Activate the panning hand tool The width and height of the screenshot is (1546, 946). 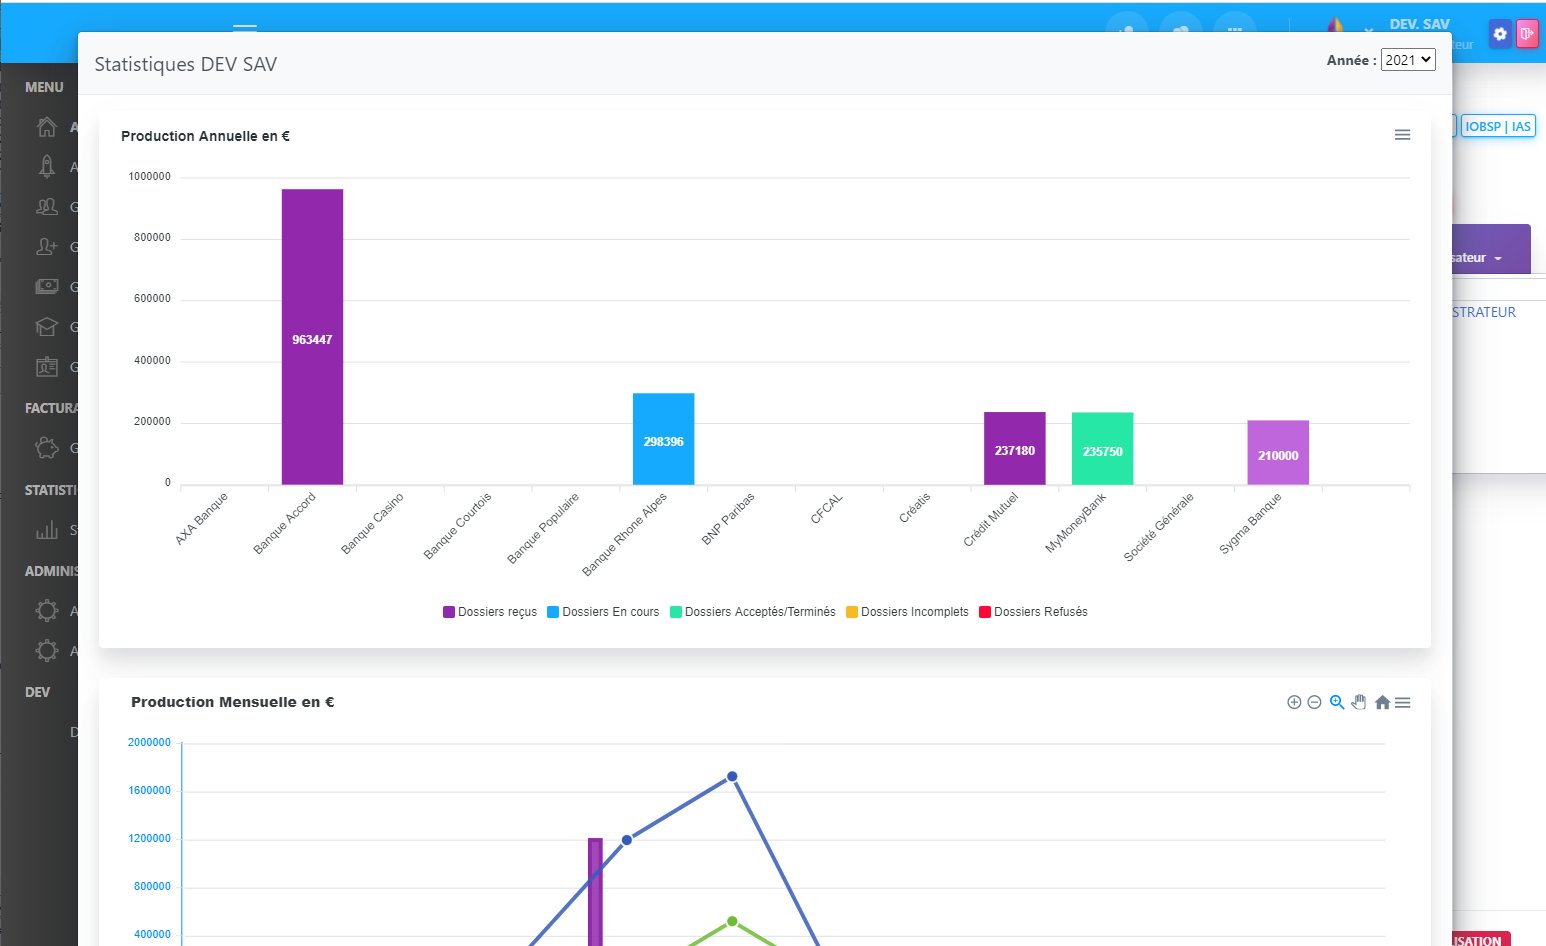[x=1359, y=702]
